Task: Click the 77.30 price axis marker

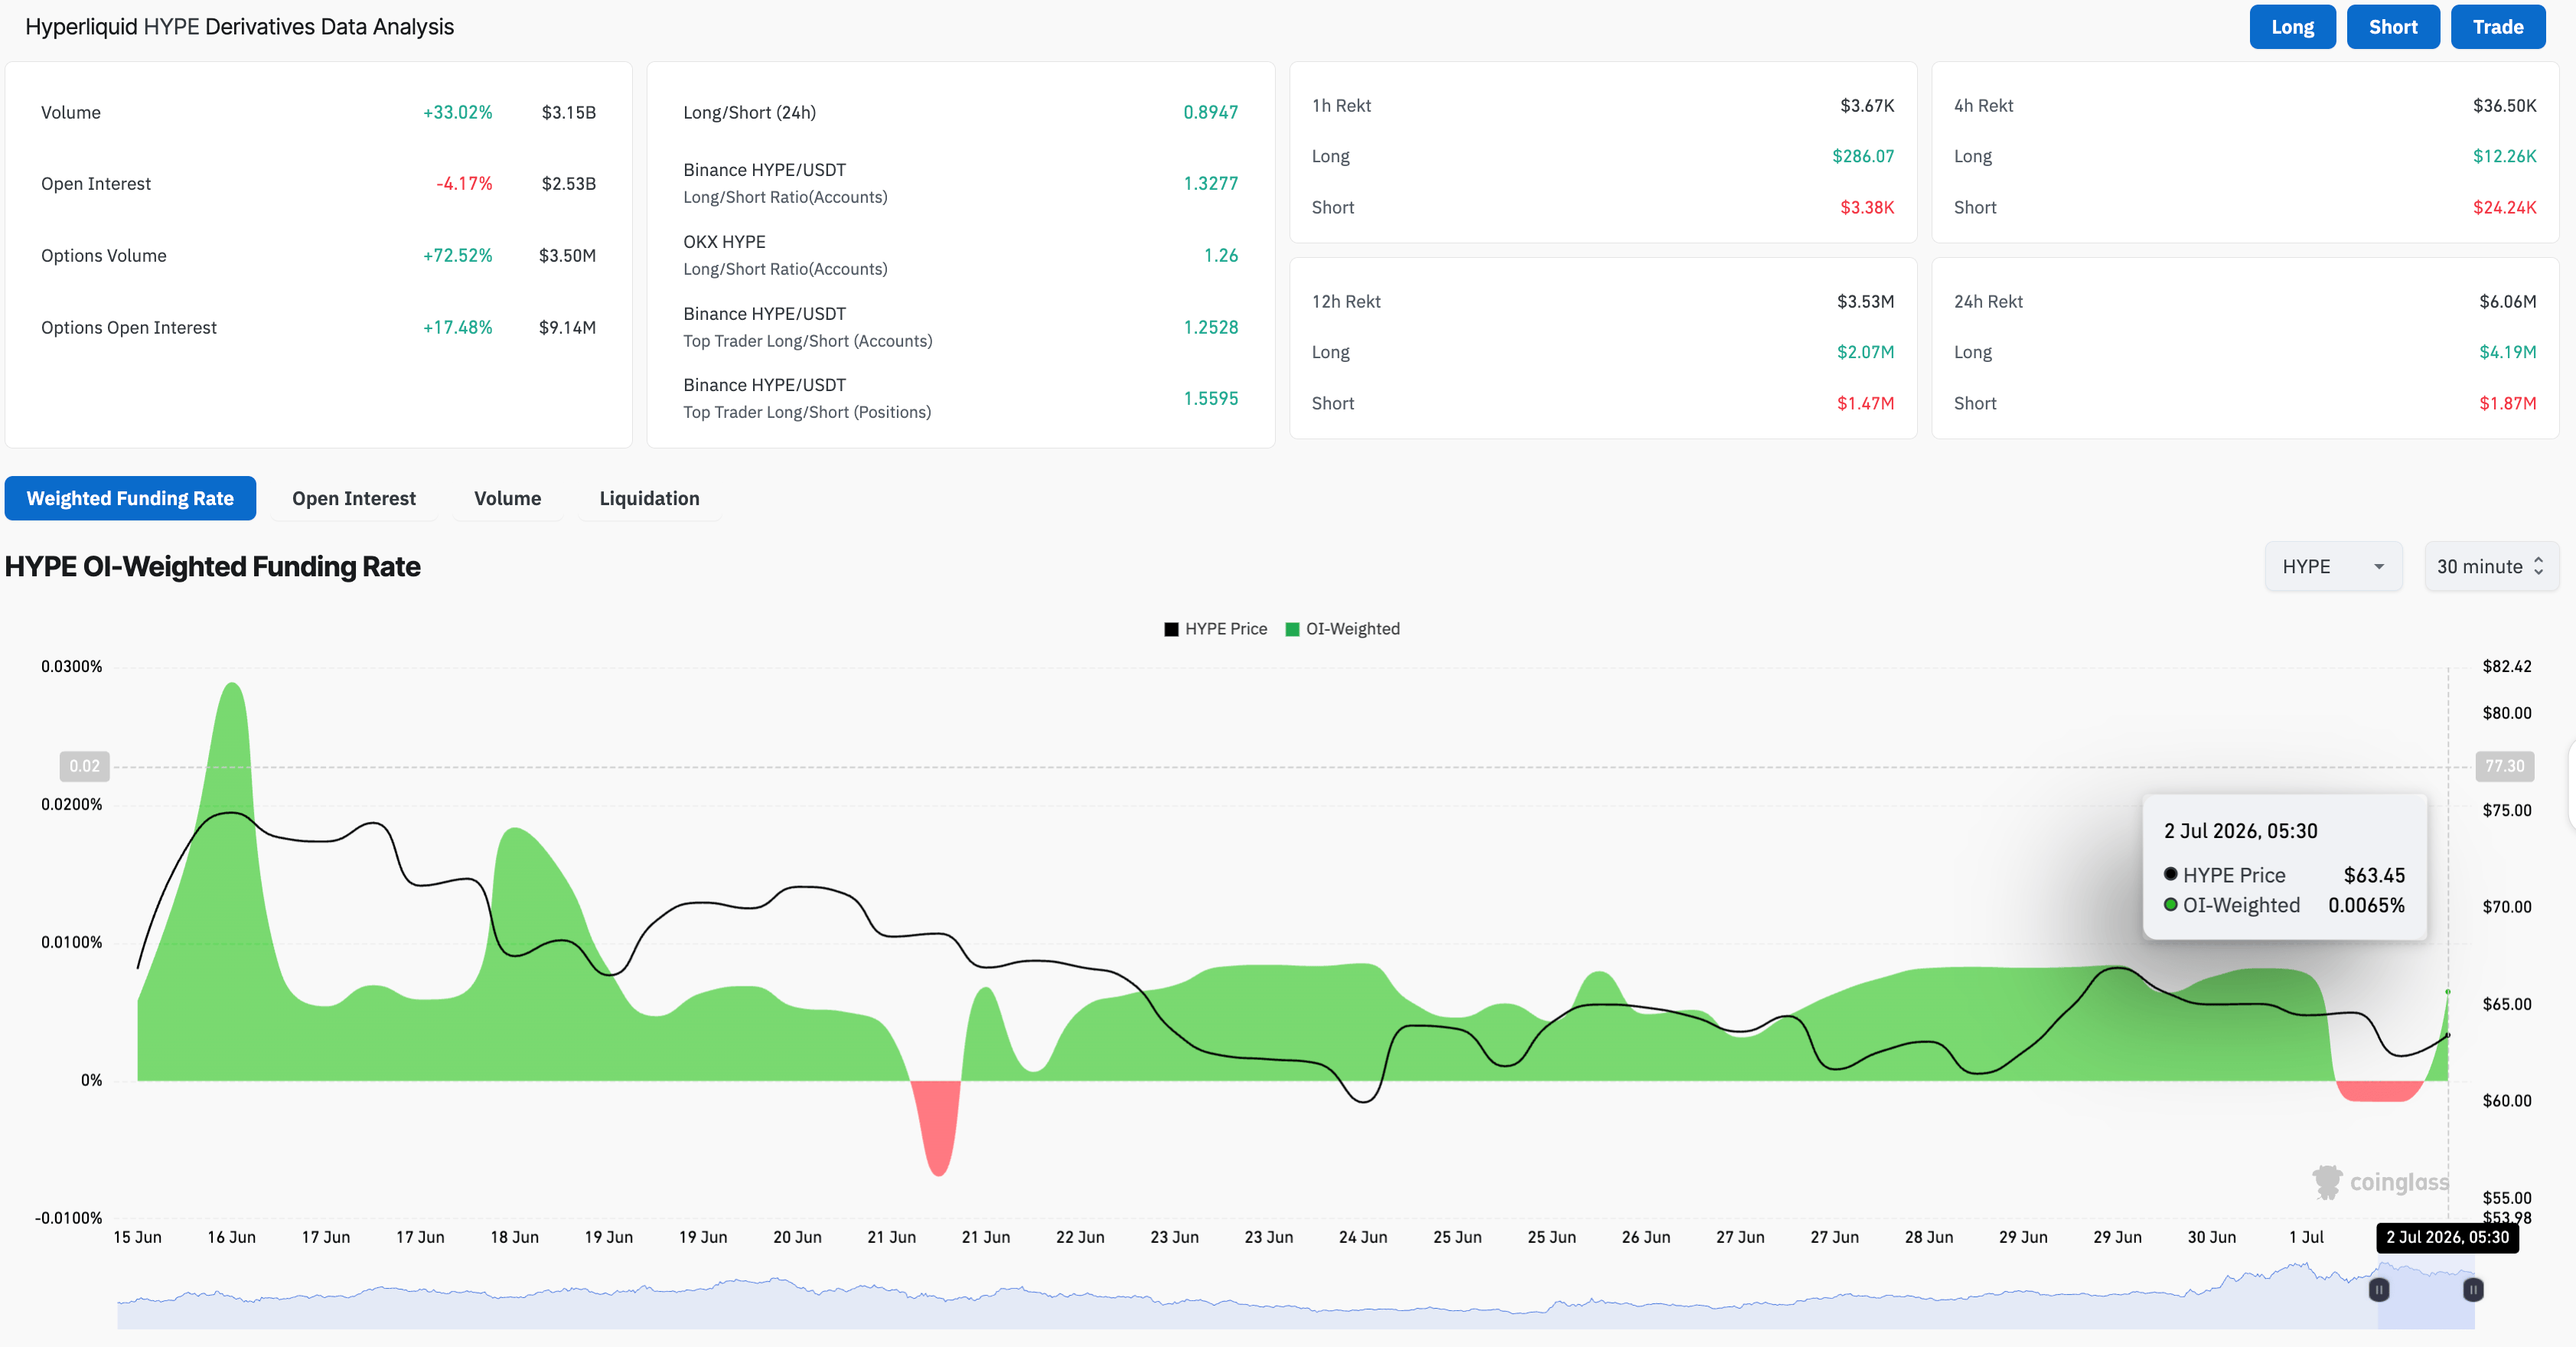Action: point(2505,766)
